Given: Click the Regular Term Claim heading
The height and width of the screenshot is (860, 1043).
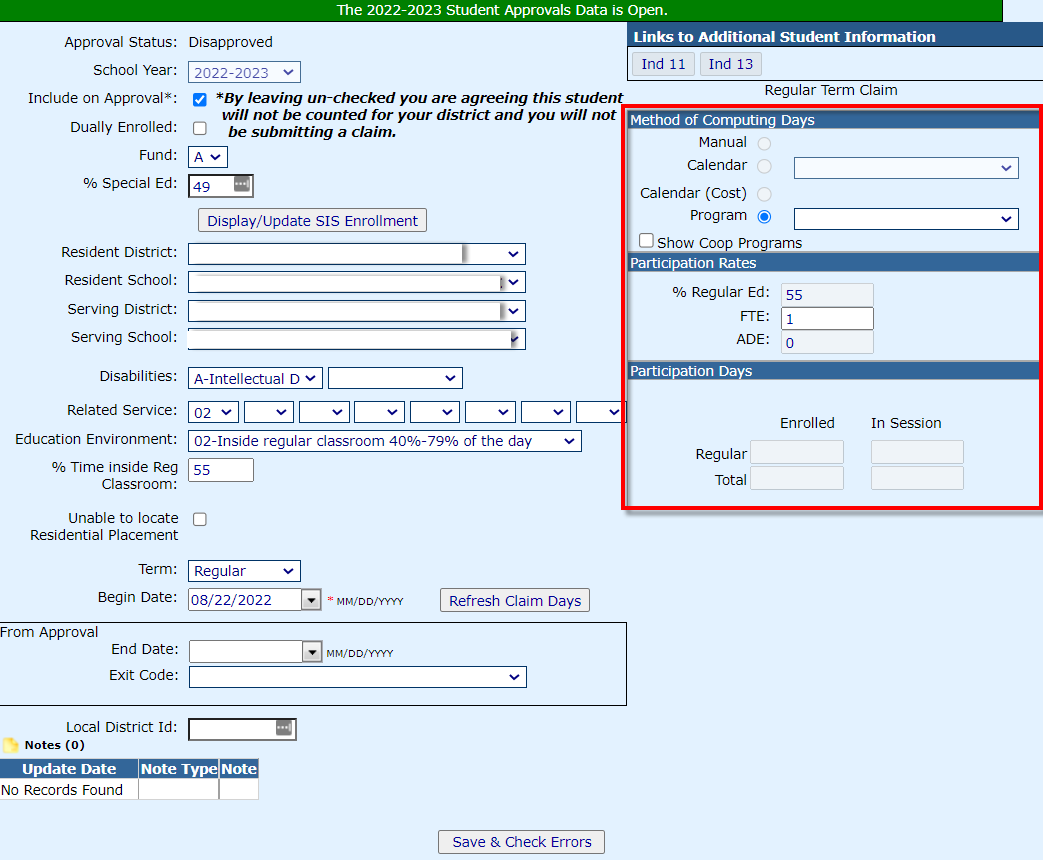Looking at the screenshot, I should (830, 90).
